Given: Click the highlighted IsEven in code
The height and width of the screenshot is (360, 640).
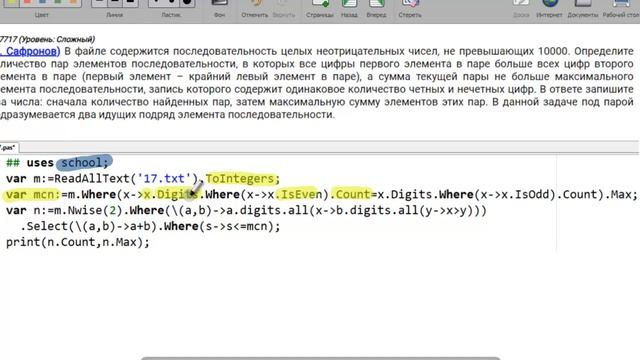Looking at the screenshot, I should coord(299,195).
